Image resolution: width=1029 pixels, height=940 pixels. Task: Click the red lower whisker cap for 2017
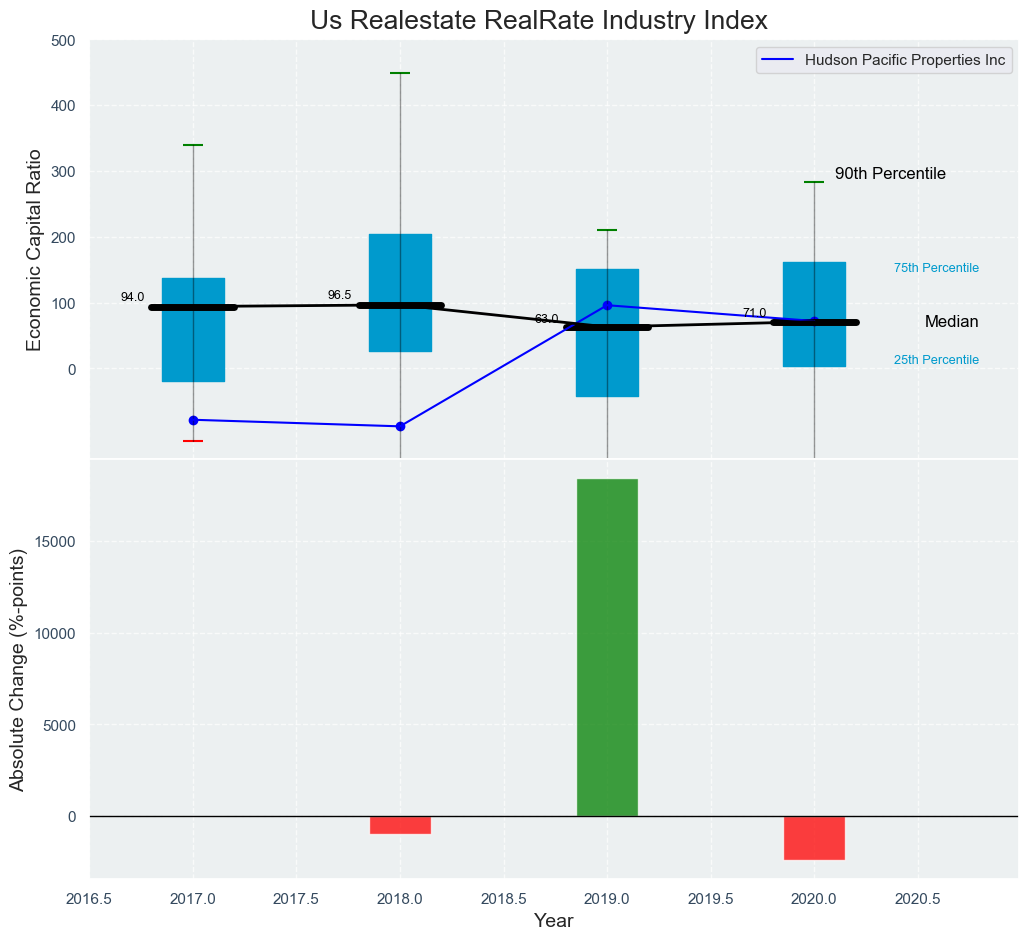[193, 441]
